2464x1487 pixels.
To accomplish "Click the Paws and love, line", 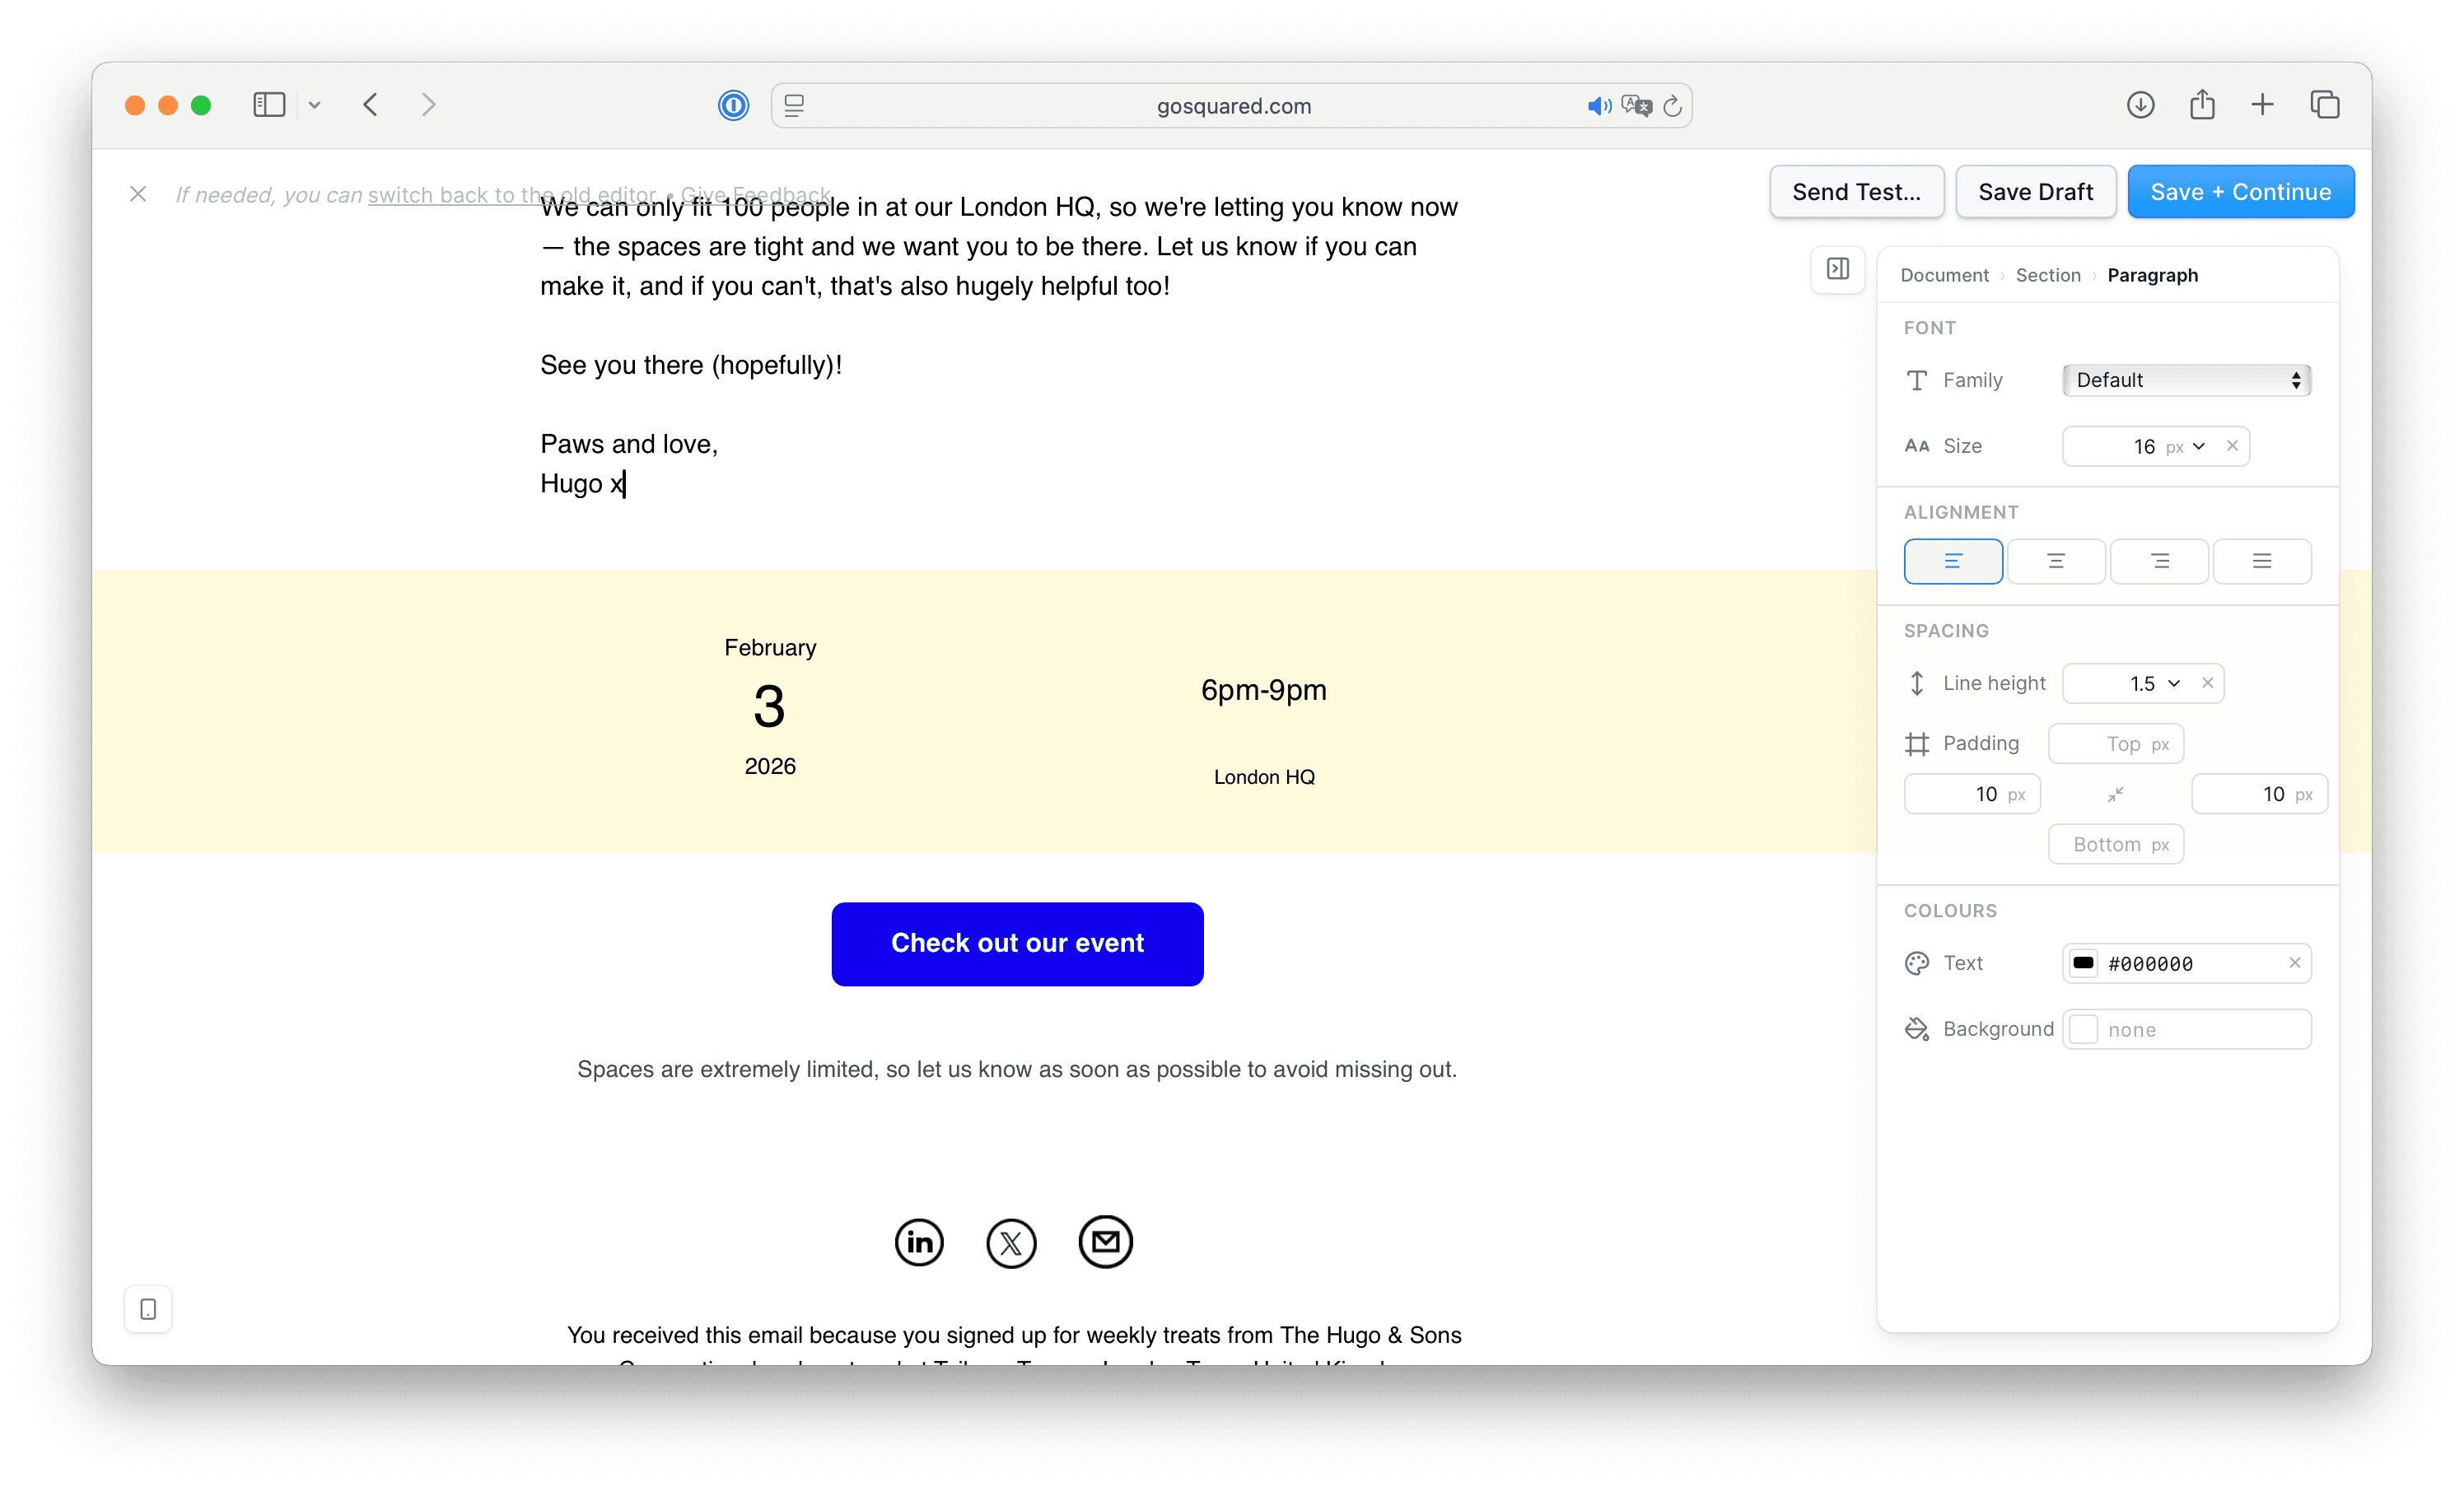I will [x=629, y=444].
